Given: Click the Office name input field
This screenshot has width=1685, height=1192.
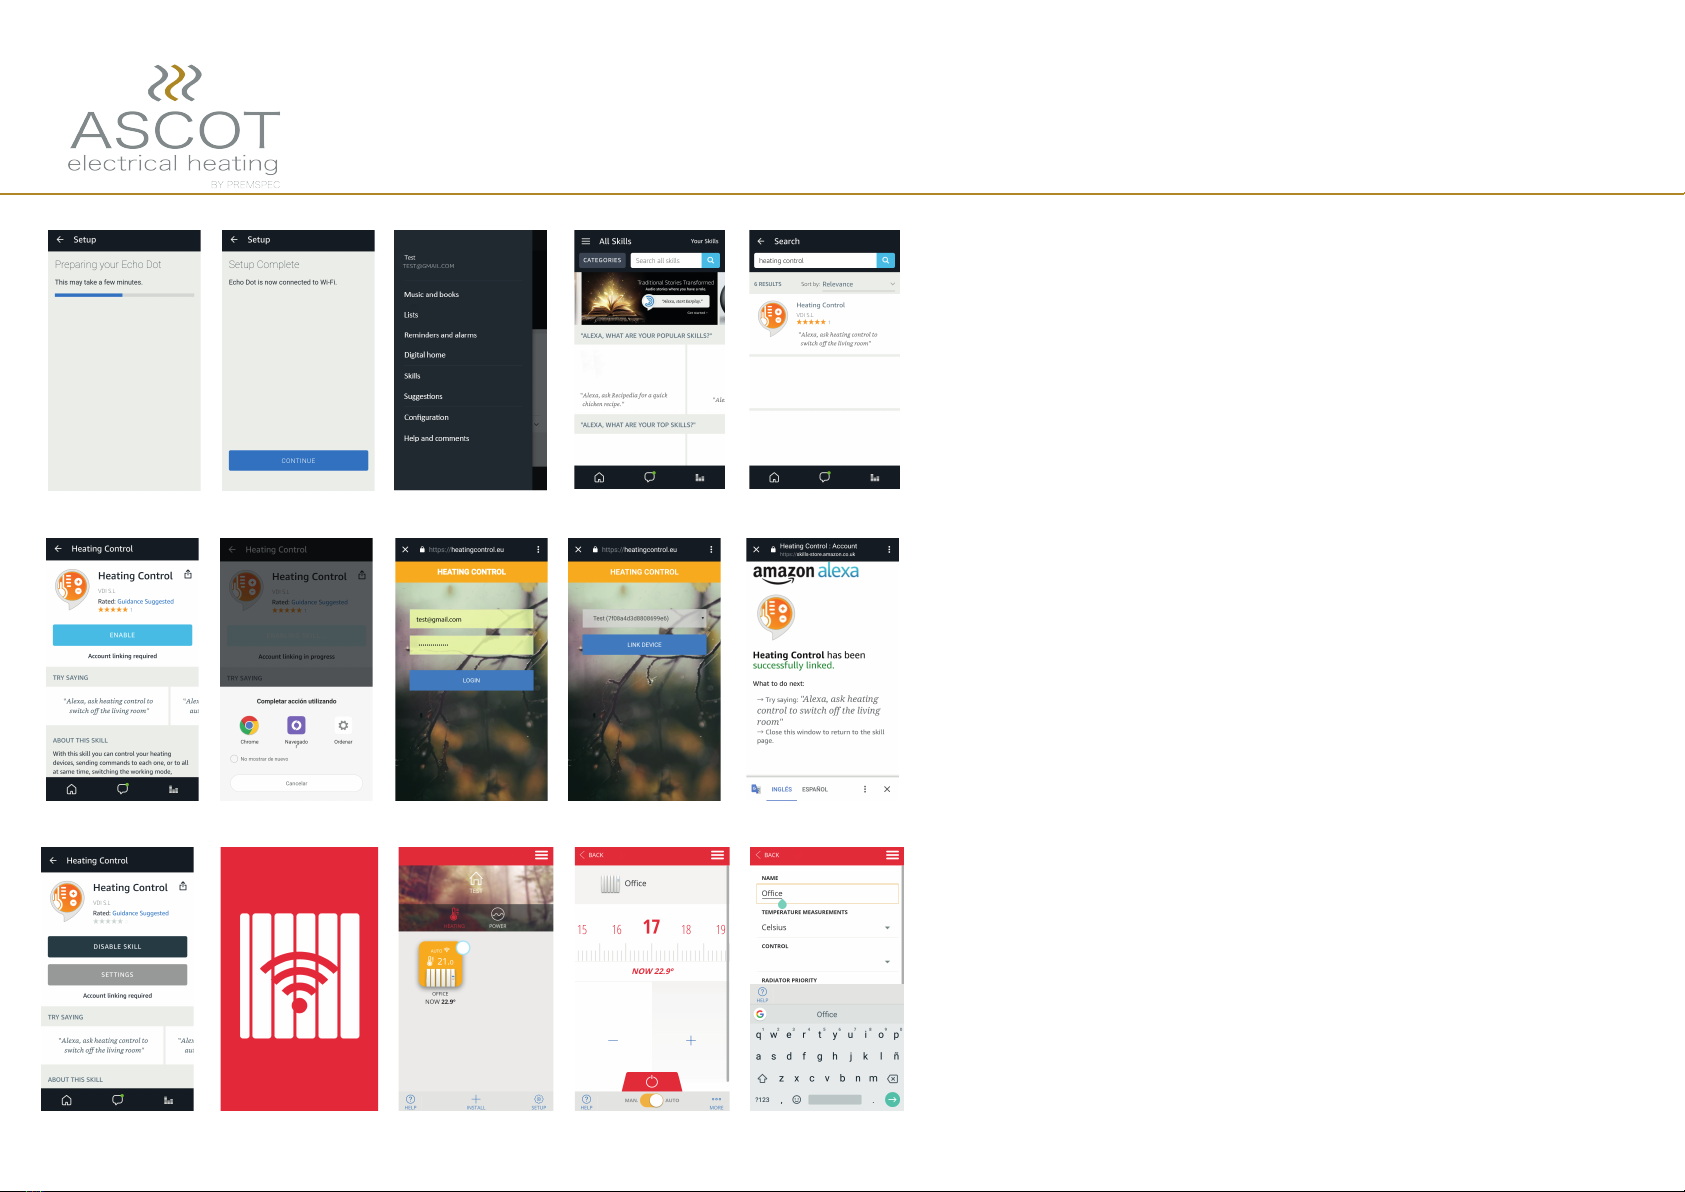Looking at the screenshot, I should tap(826, 893).
